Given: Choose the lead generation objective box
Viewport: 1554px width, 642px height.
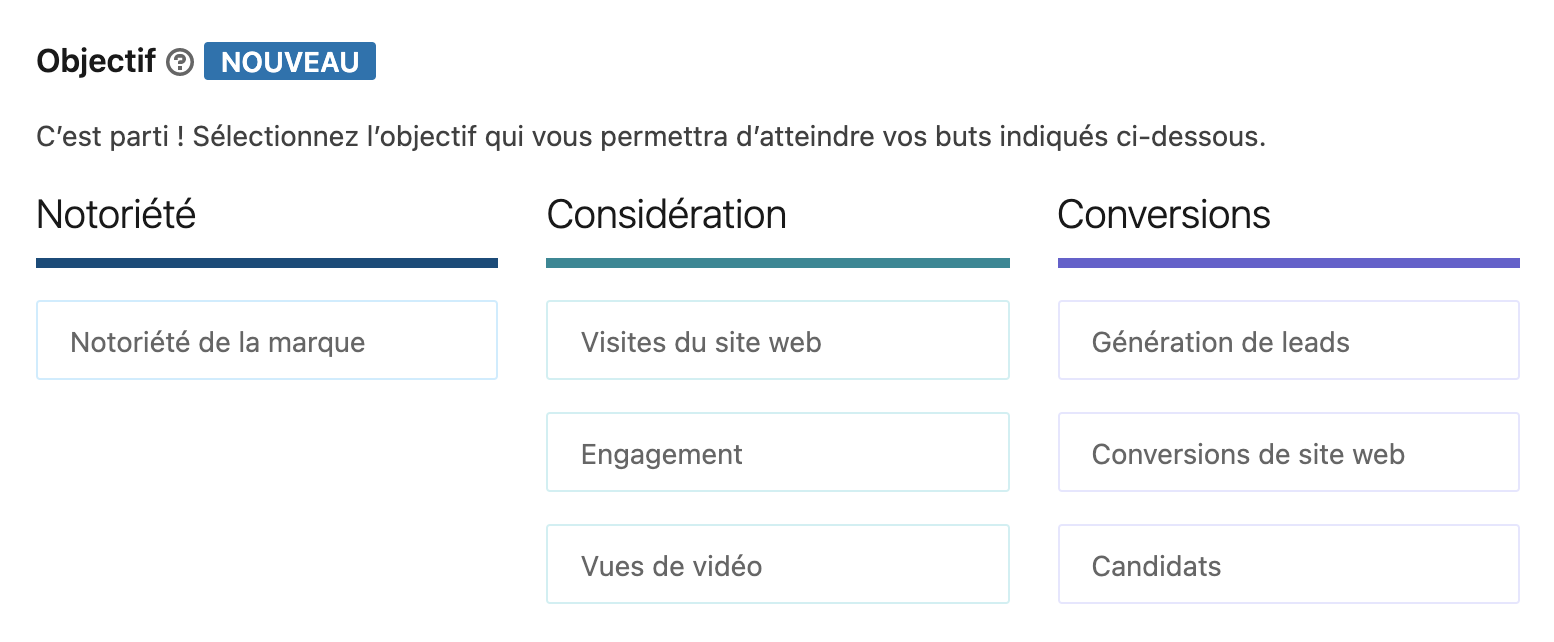Looking at the screenshot, I should coord(1289,340).
